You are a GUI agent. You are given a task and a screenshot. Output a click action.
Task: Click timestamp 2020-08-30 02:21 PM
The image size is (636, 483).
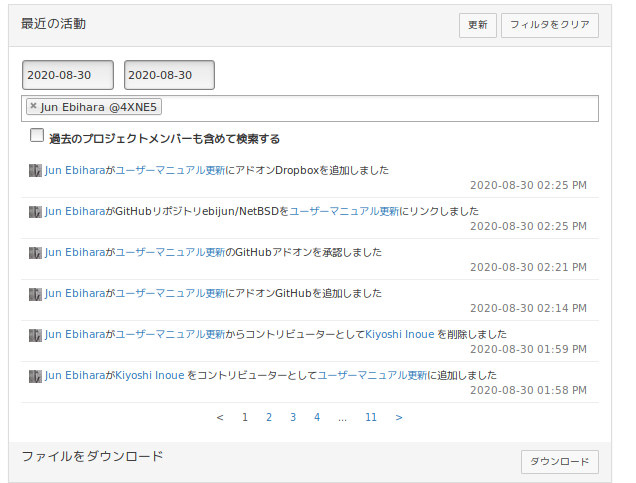pyautogui.click(x=528, y=267)
